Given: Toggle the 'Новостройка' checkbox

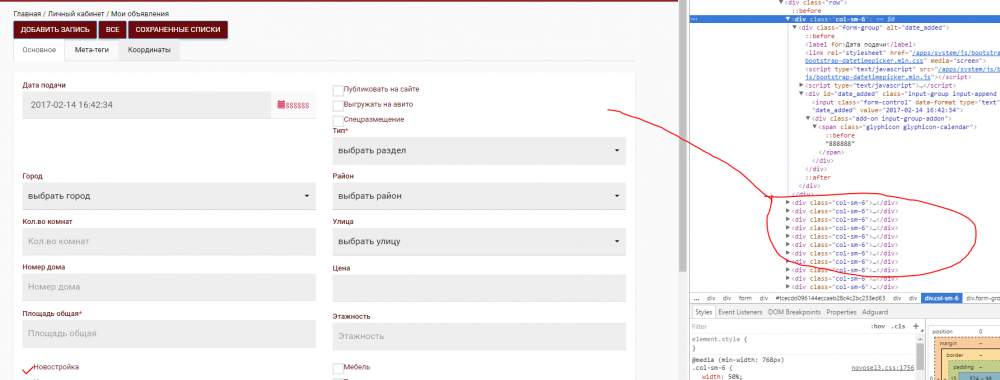Looking at the screenshot, I should 27,369.
